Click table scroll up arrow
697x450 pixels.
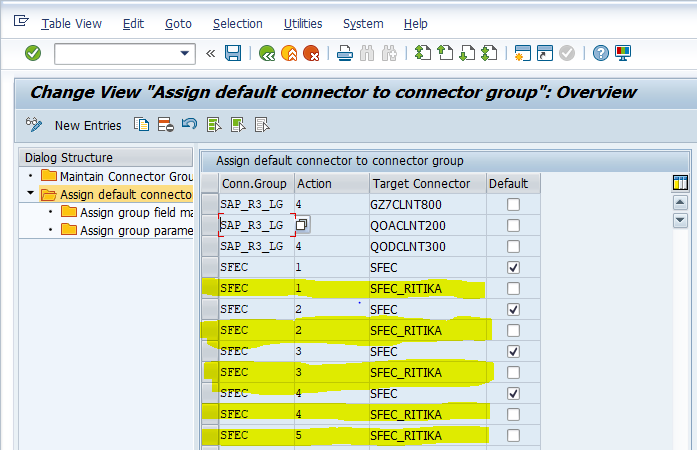(680, 203)
